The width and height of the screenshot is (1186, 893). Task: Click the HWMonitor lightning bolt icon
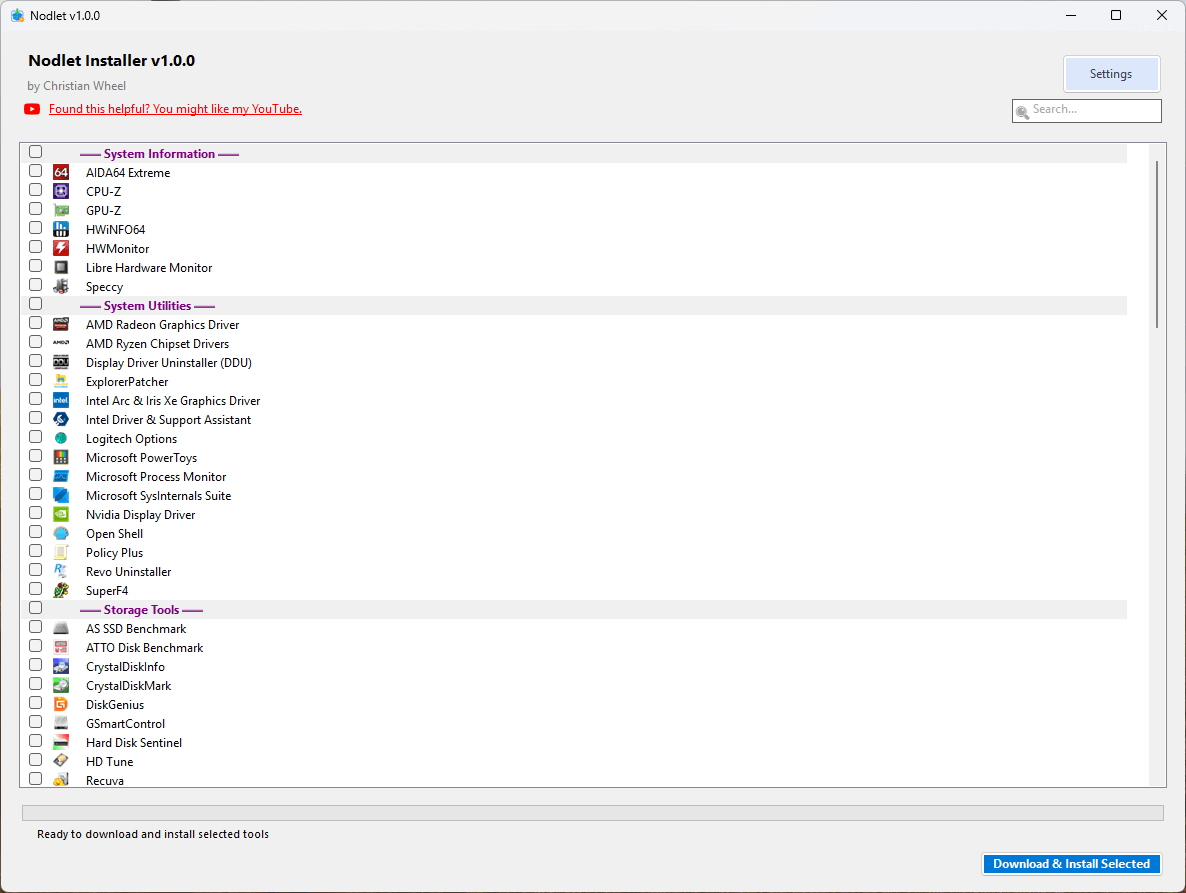point(61,249)
